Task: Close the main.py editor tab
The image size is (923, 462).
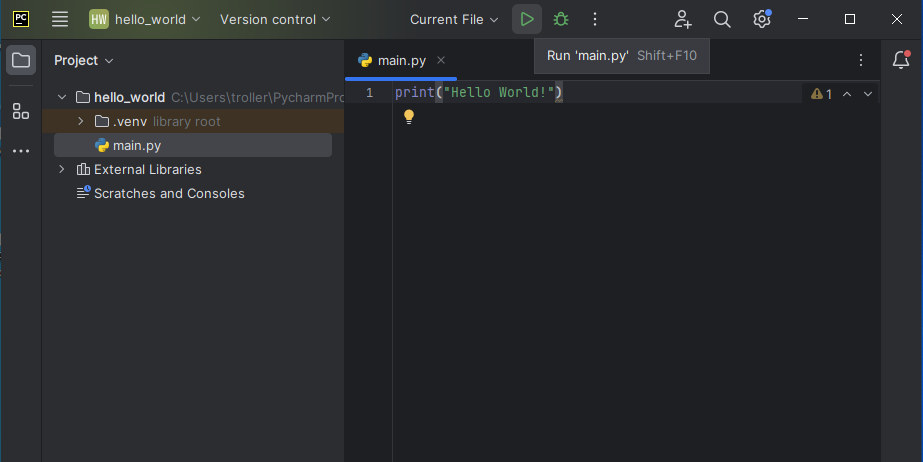Action: (441, 60)
